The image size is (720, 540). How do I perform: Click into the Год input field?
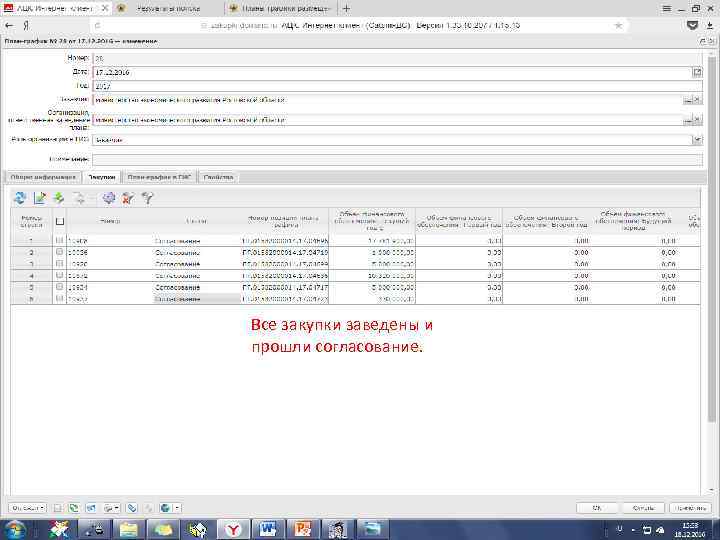point(397,86)
